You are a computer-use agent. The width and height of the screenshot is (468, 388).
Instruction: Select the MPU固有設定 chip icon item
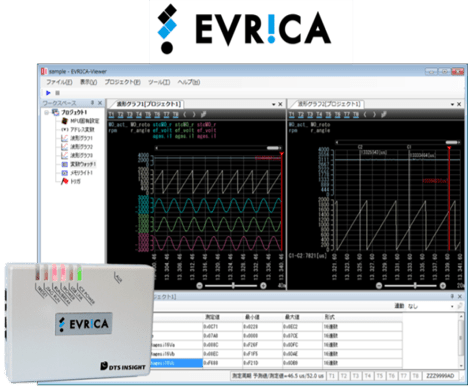65,121
